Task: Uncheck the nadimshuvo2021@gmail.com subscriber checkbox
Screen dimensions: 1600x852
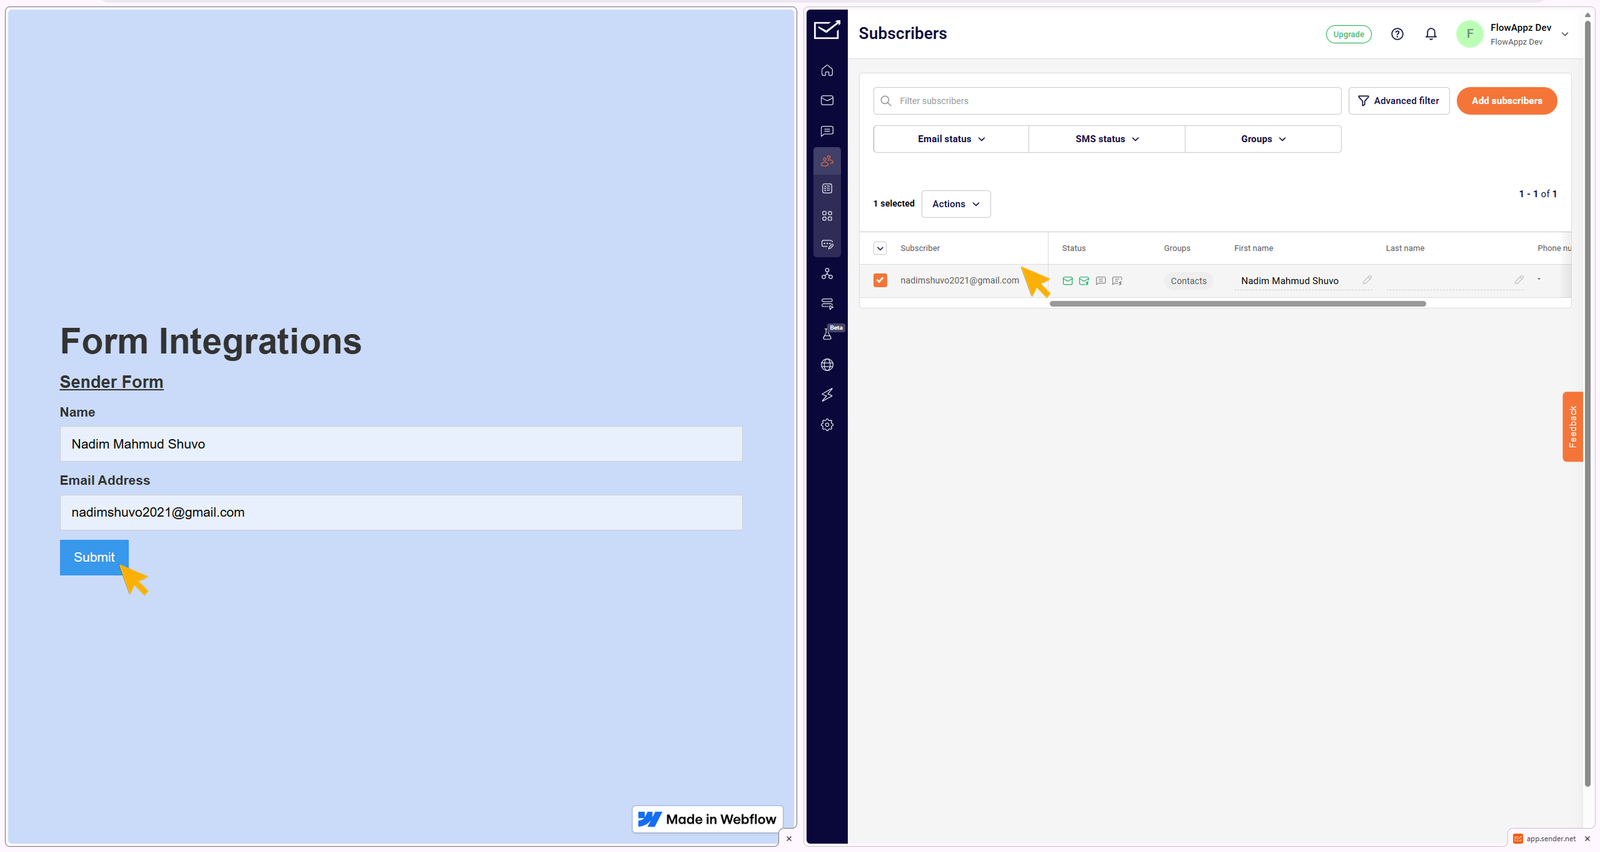Action: 880,281
